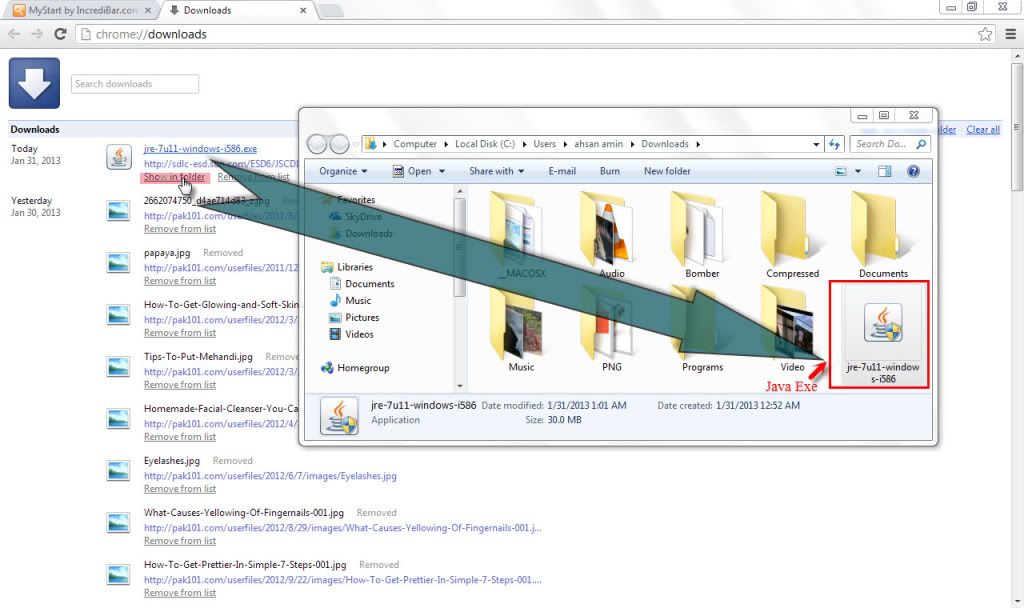Image resolution: width=1024 pixels, height=608 pixels.
Task: Open new tab button
Action: click(330, 10)
